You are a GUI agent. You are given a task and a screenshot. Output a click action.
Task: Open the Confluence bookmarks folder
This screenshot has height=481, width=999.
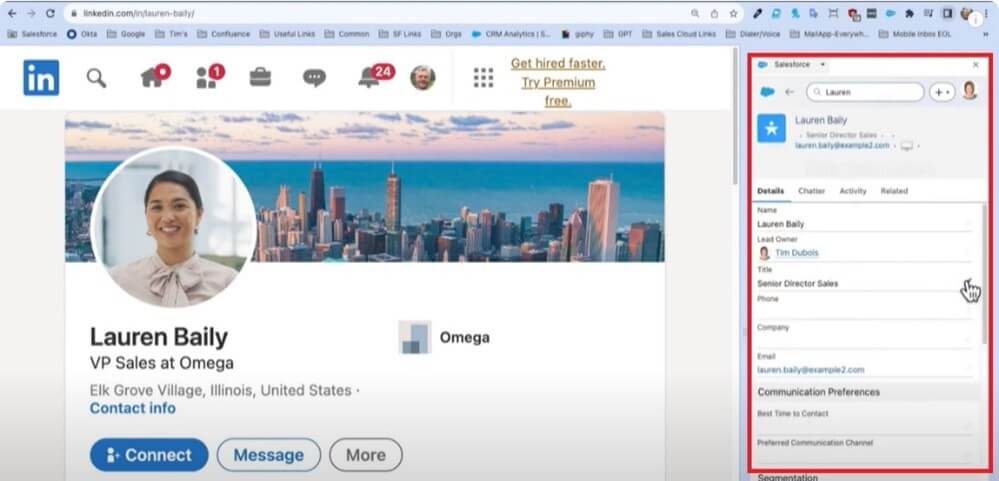point(224,34)
